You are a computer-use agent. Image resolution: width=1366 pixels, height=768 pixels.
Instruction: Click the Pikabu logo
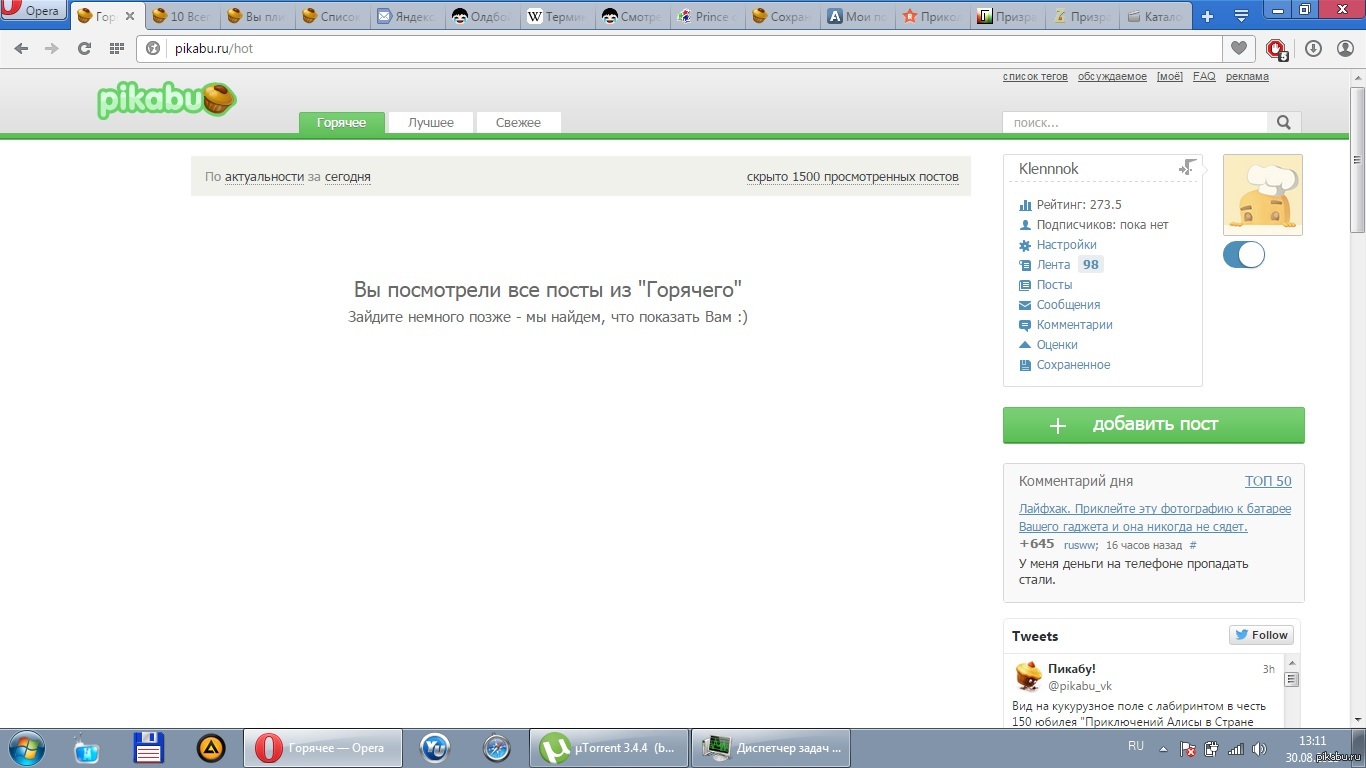167,100
